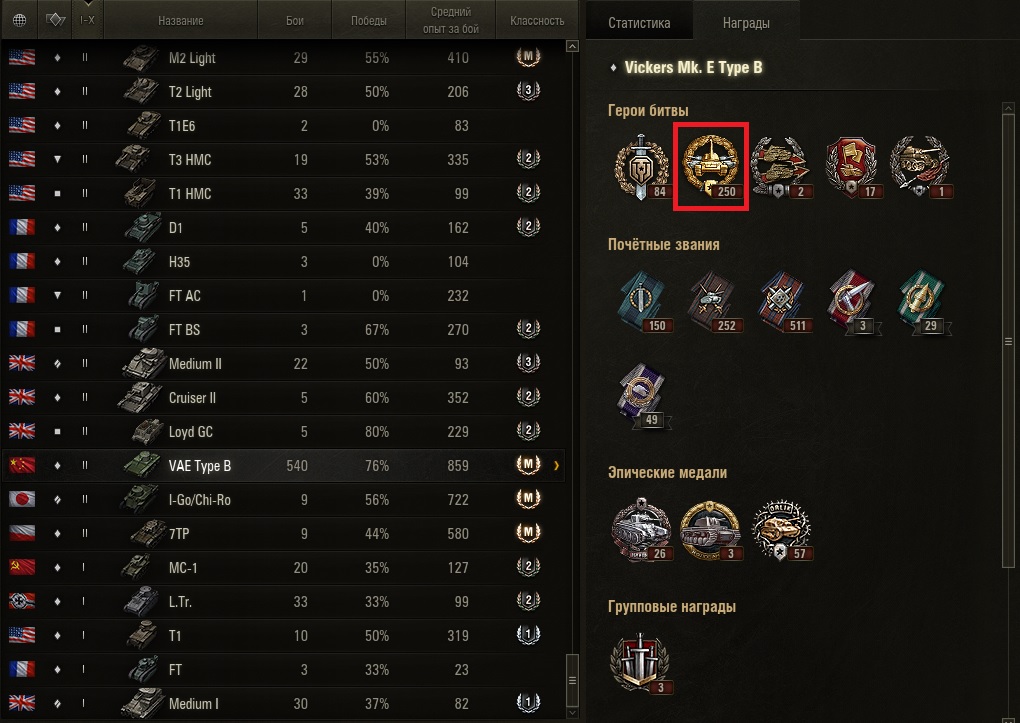
Task: Click the red banner medal with 17
Action: (851, 167)
